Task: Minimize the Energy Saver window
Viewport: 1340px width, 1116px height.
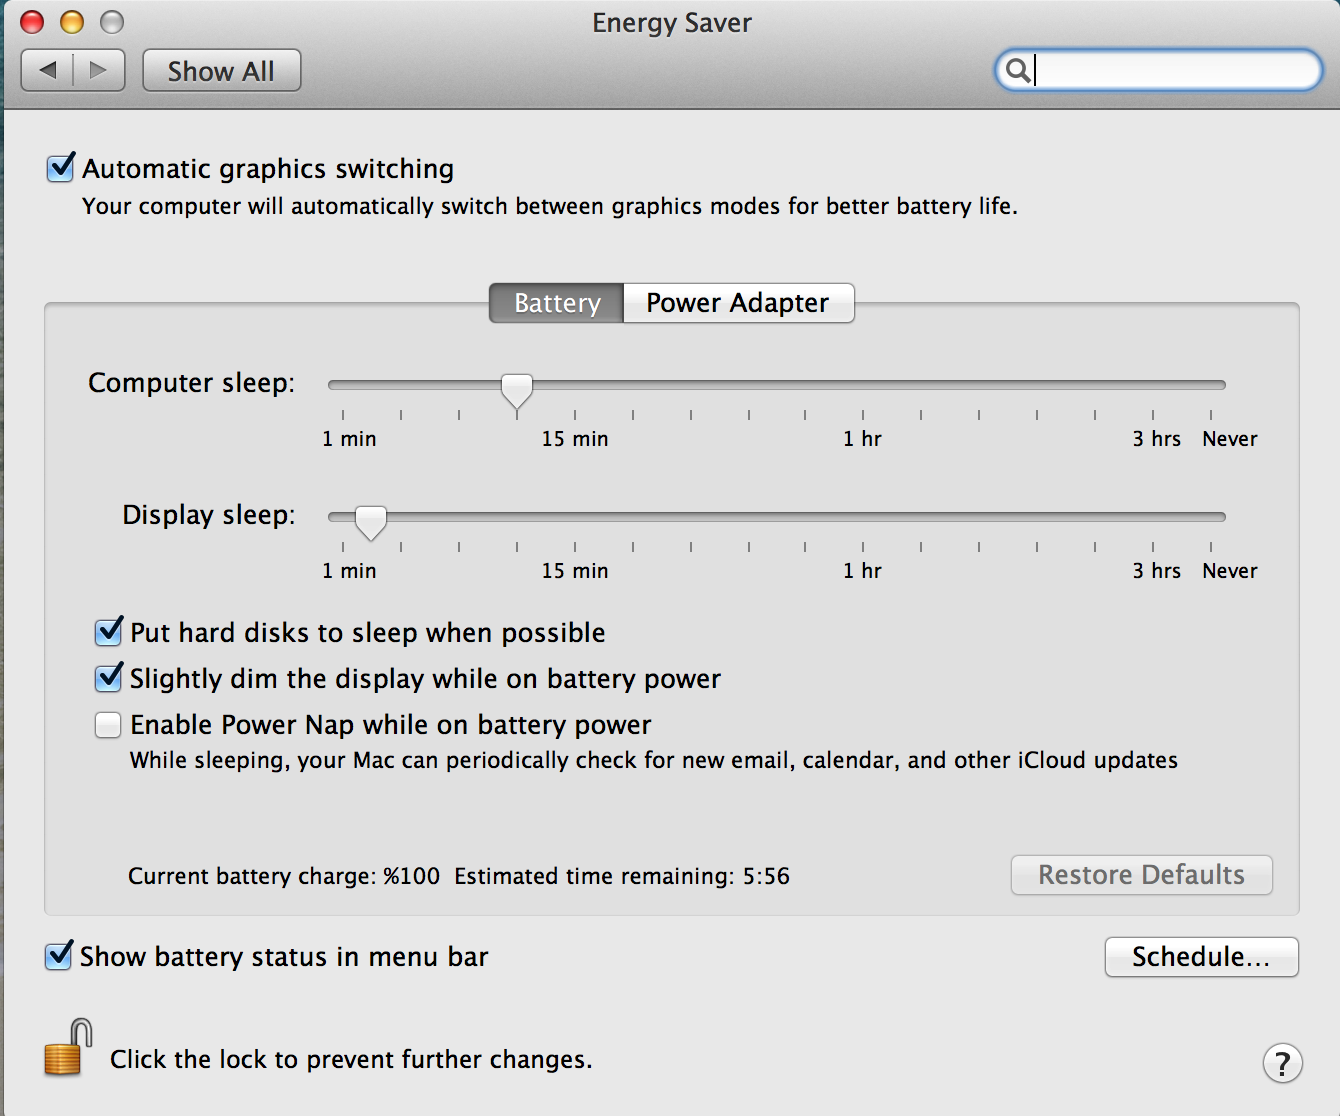Action: tap(72, 22)
